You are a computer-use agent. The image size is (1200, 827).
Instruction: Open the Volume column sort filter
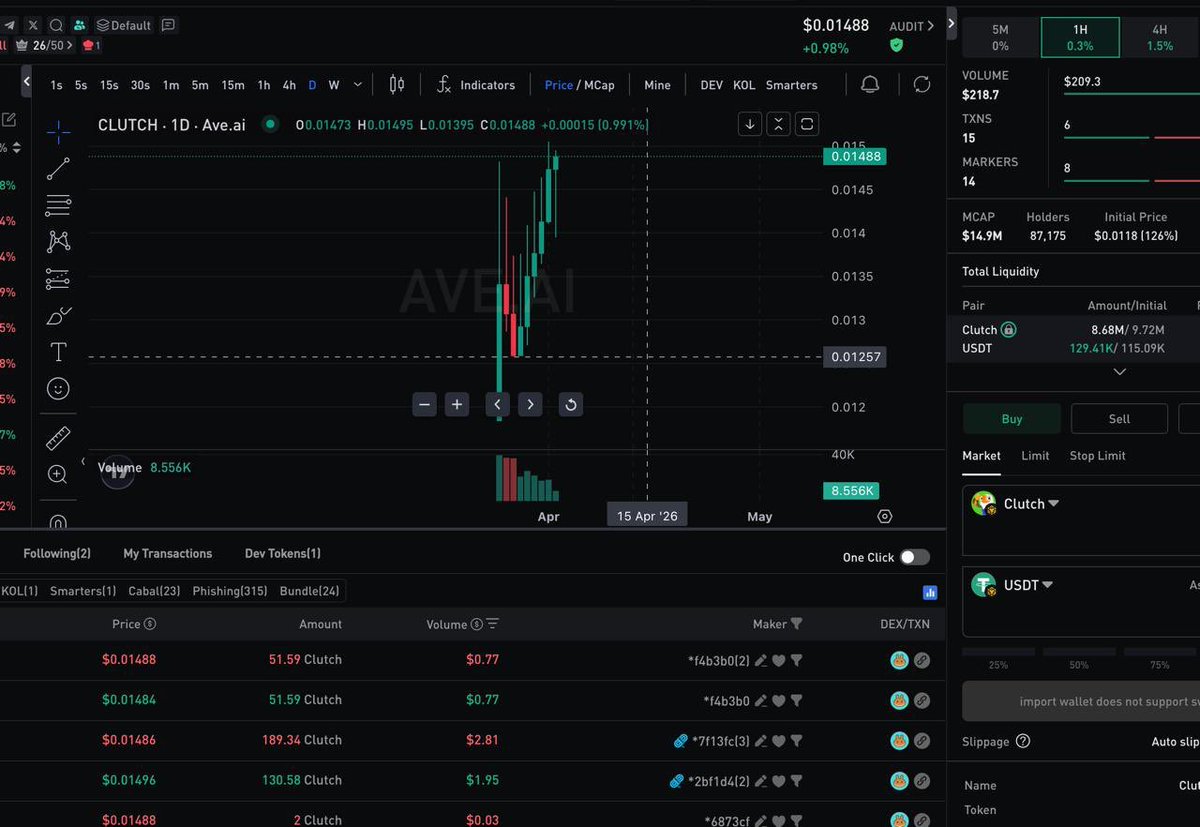(x=492, y=624)
